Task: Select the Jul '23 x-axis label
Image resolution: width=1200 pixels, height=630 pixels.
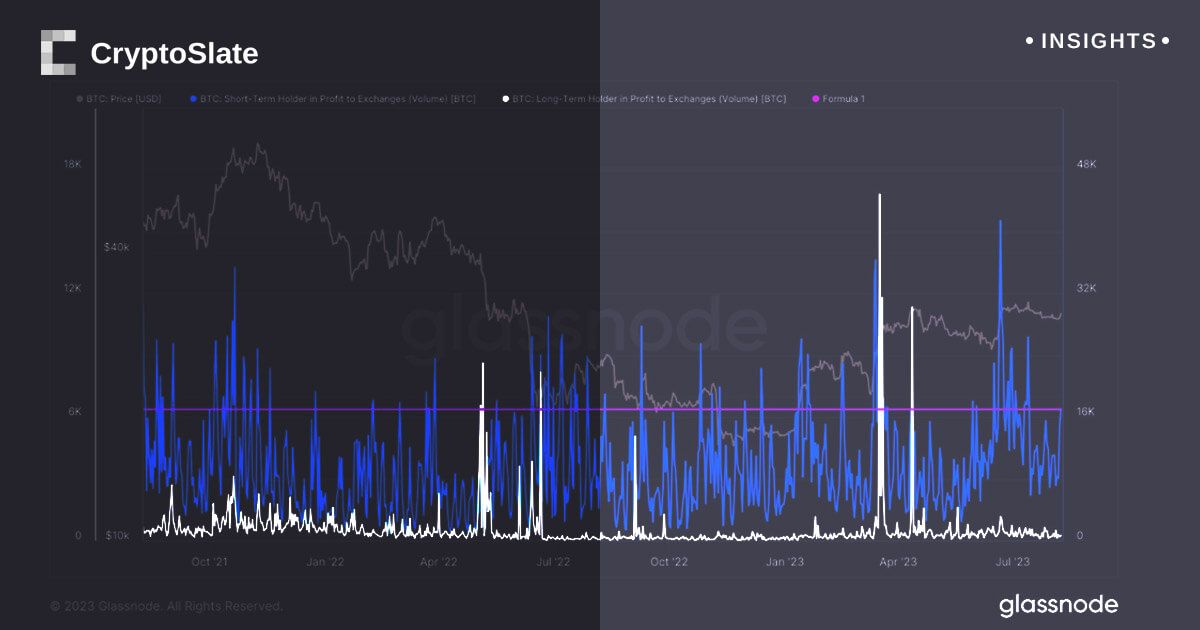Action: 1012,562
